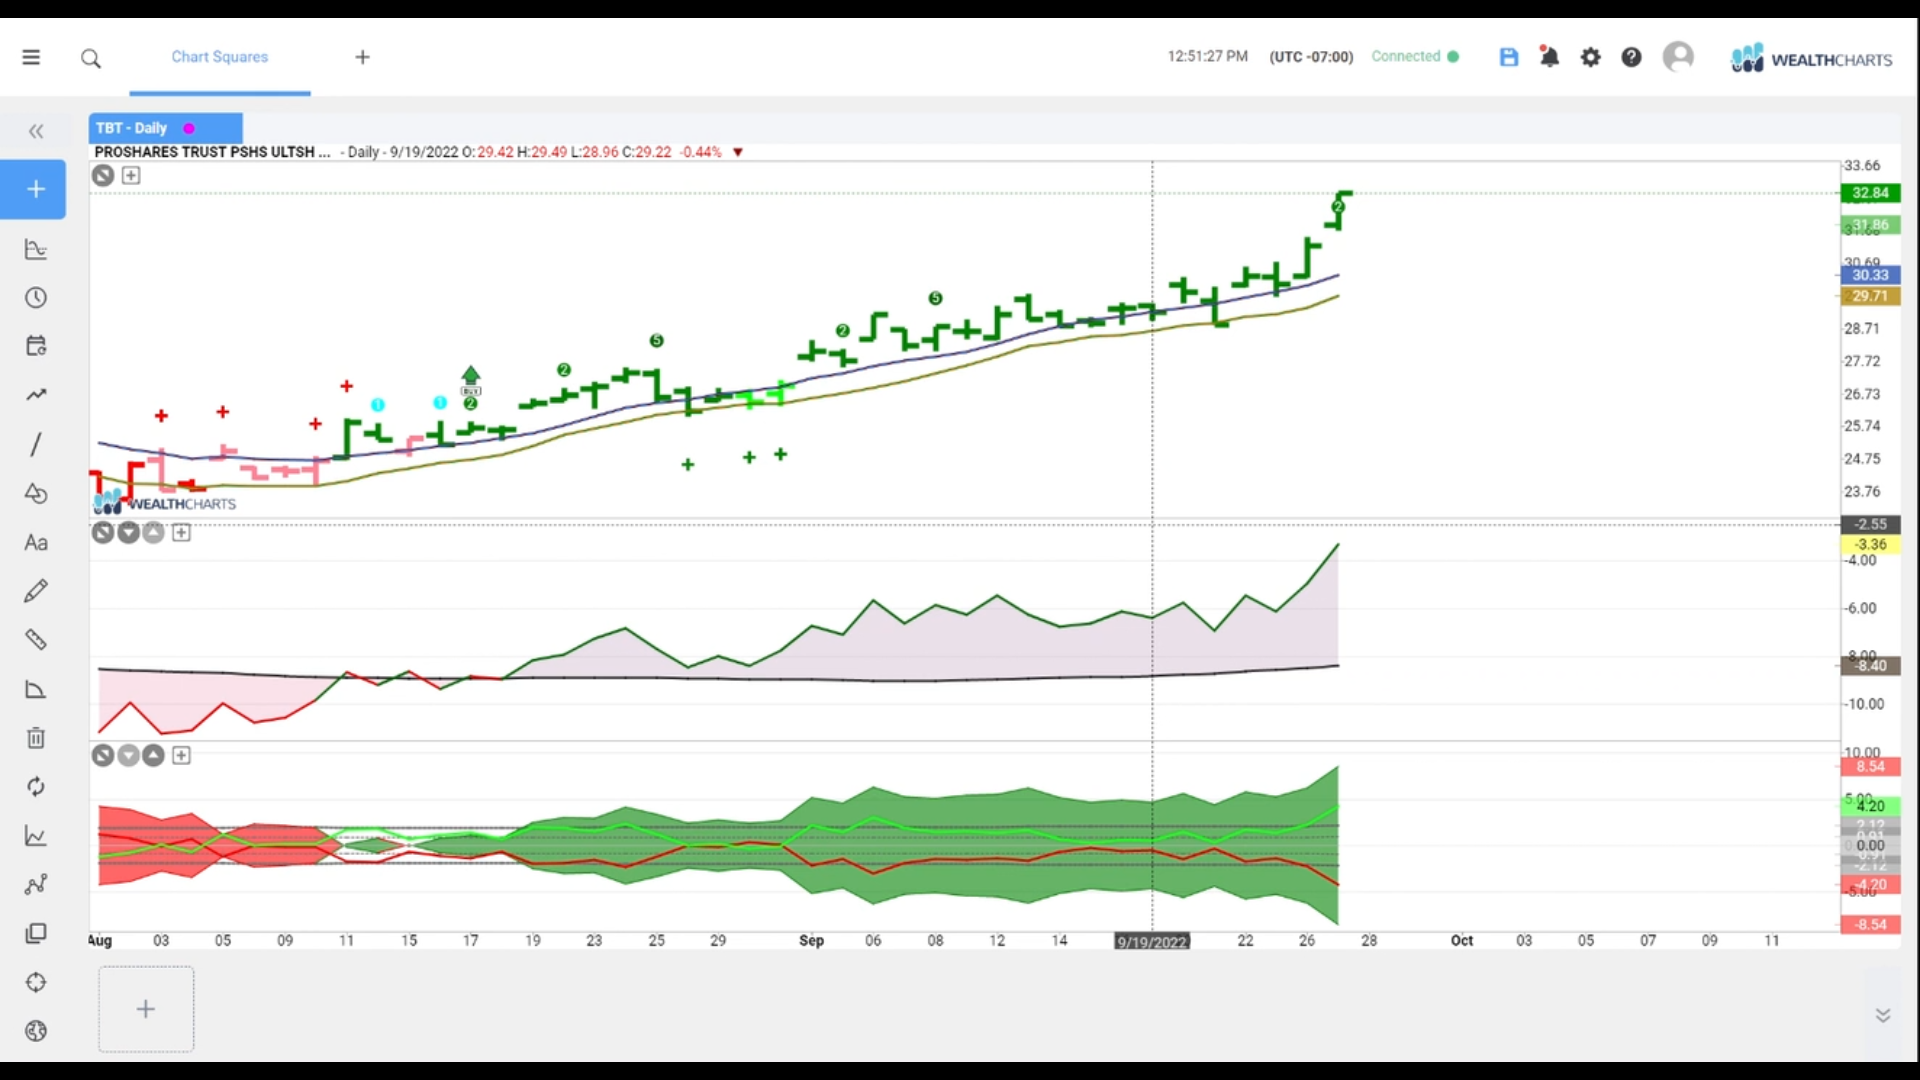Select the angle measurement tool
1920x1080 pixels.
point(36,689)
